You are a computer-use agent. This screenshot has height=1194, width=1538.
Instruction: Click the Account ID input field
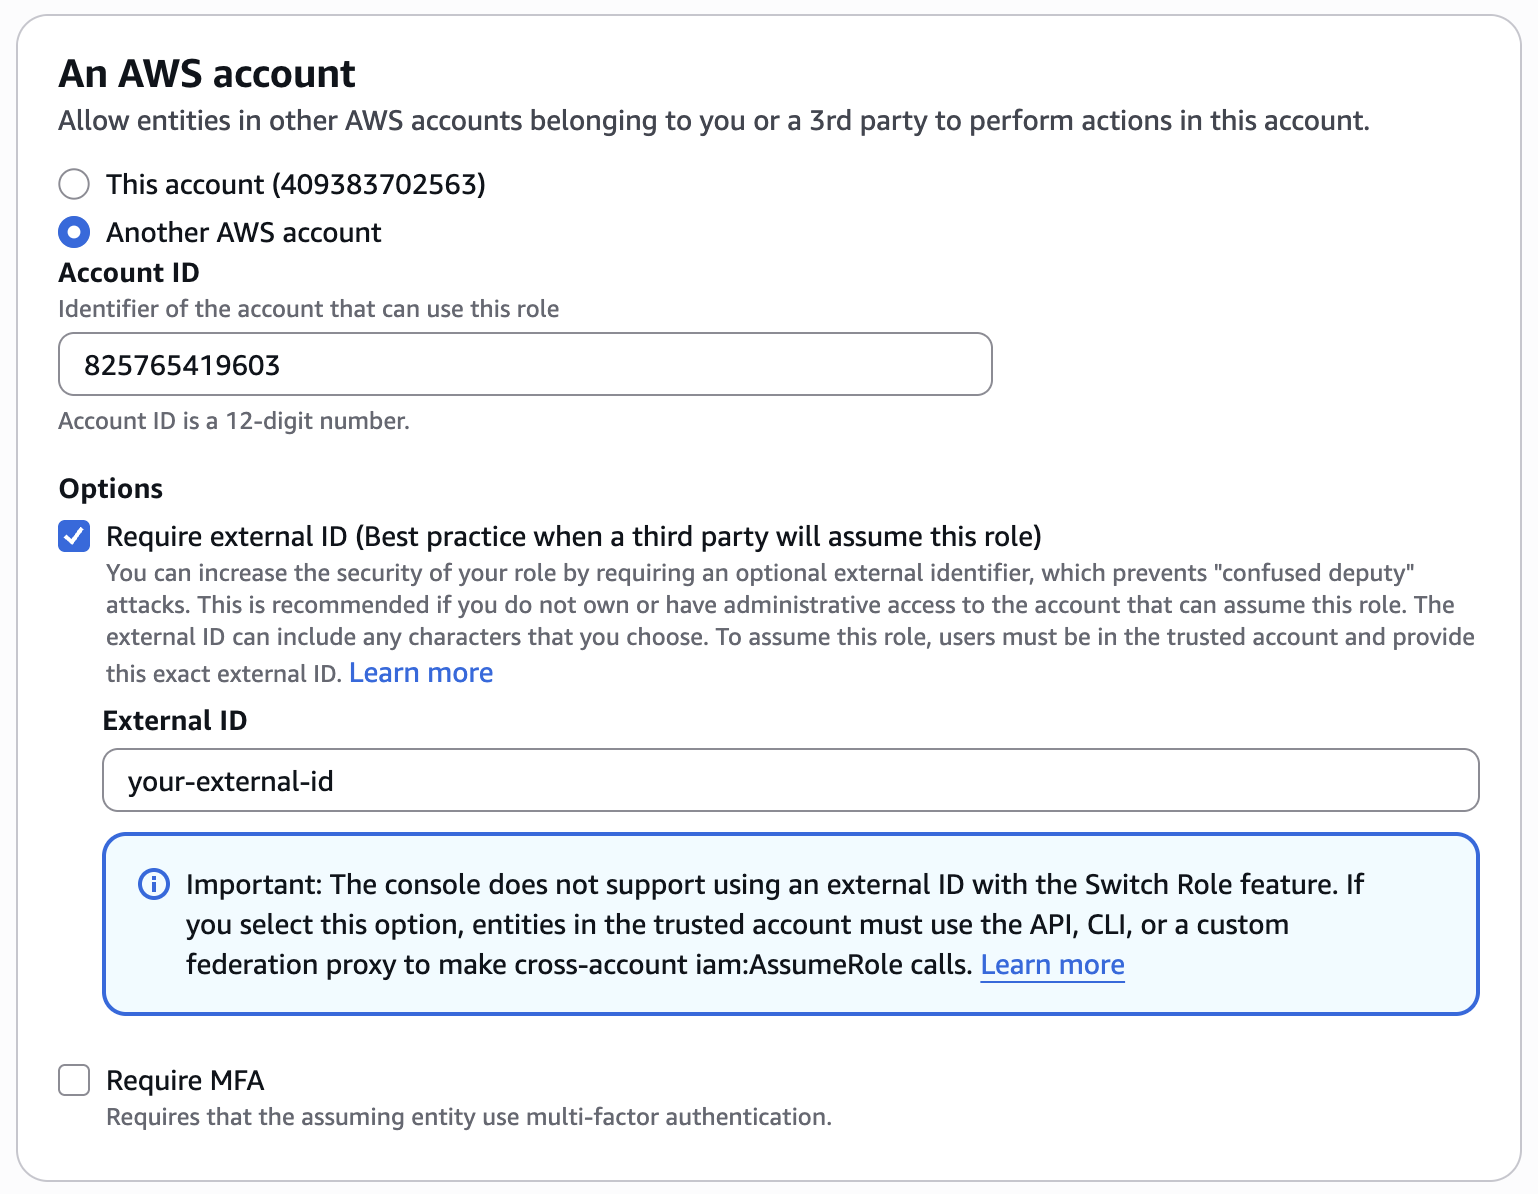coord(524,364)
